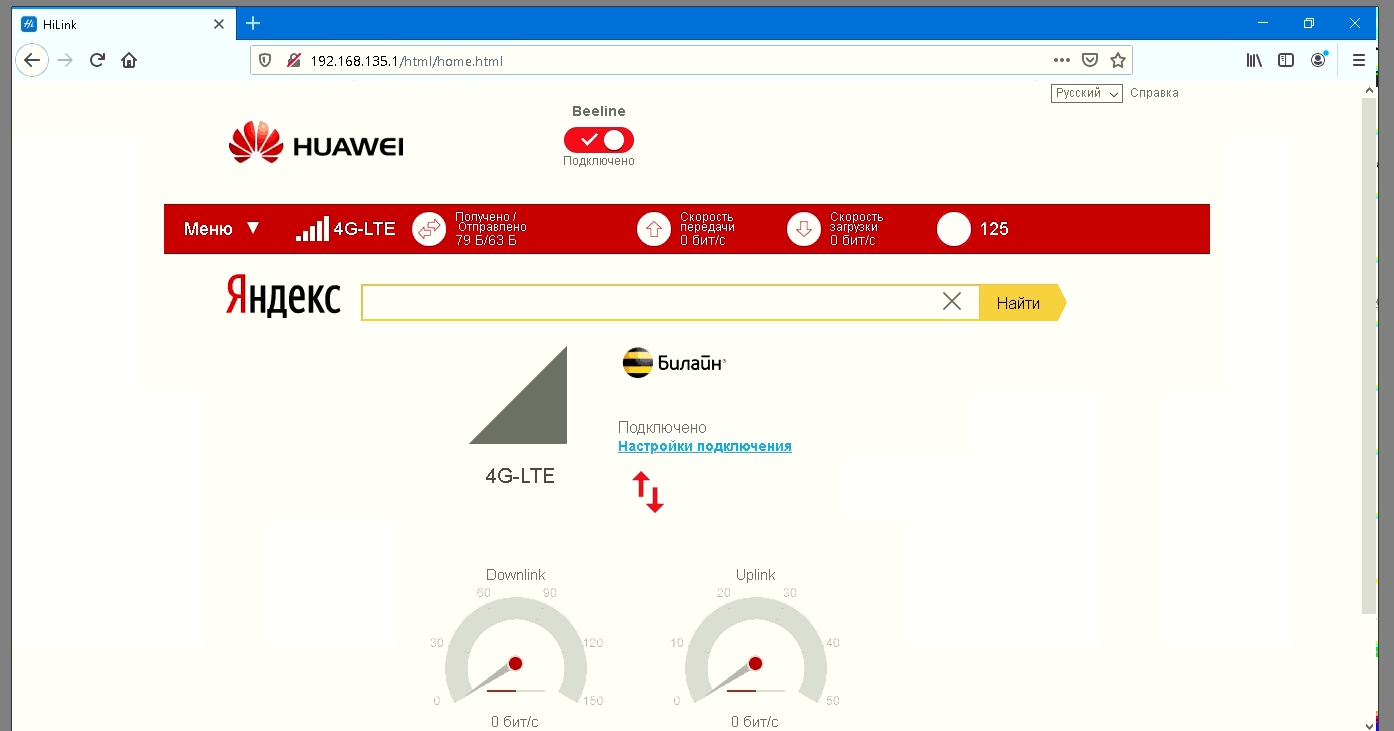Click the upload speed arrow icon

click(654, 229)
